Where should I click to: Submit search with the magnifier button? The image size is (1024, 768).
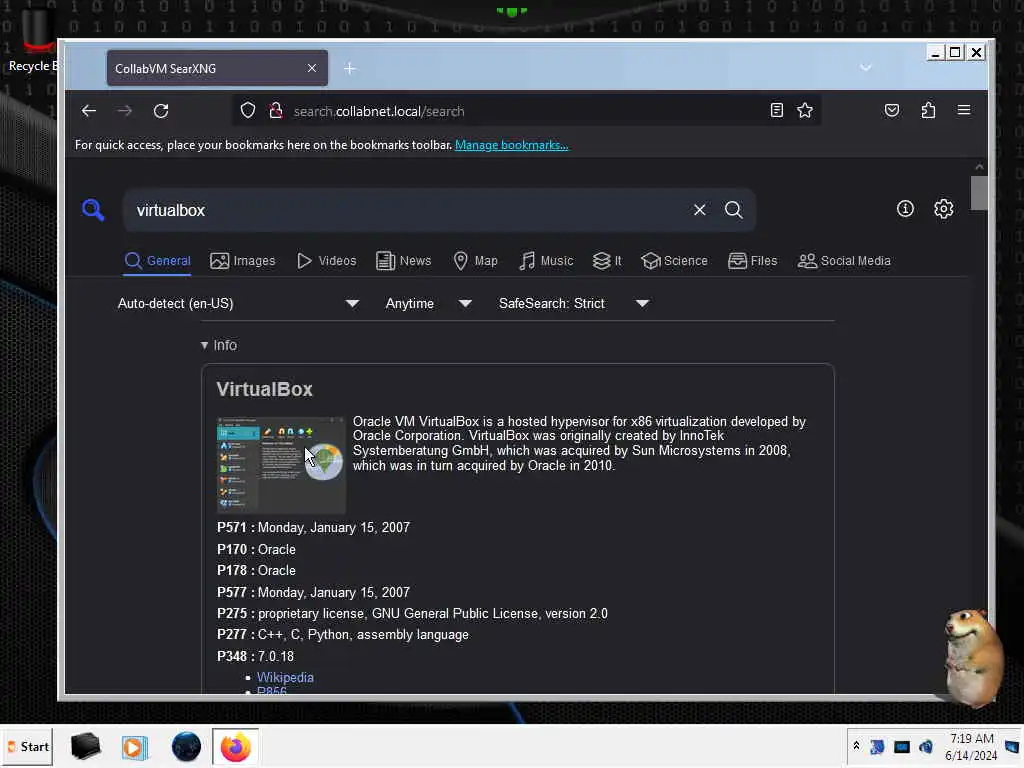tap(733, 210)
